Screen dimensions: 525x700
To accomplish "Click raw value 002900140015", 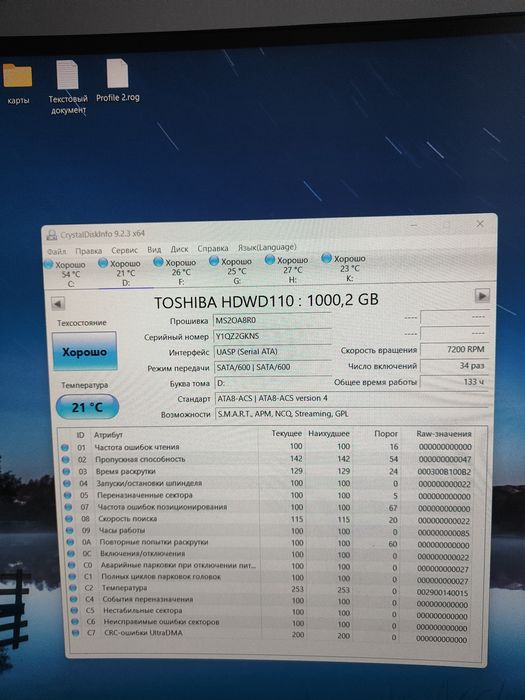I will tap(442, 593).
